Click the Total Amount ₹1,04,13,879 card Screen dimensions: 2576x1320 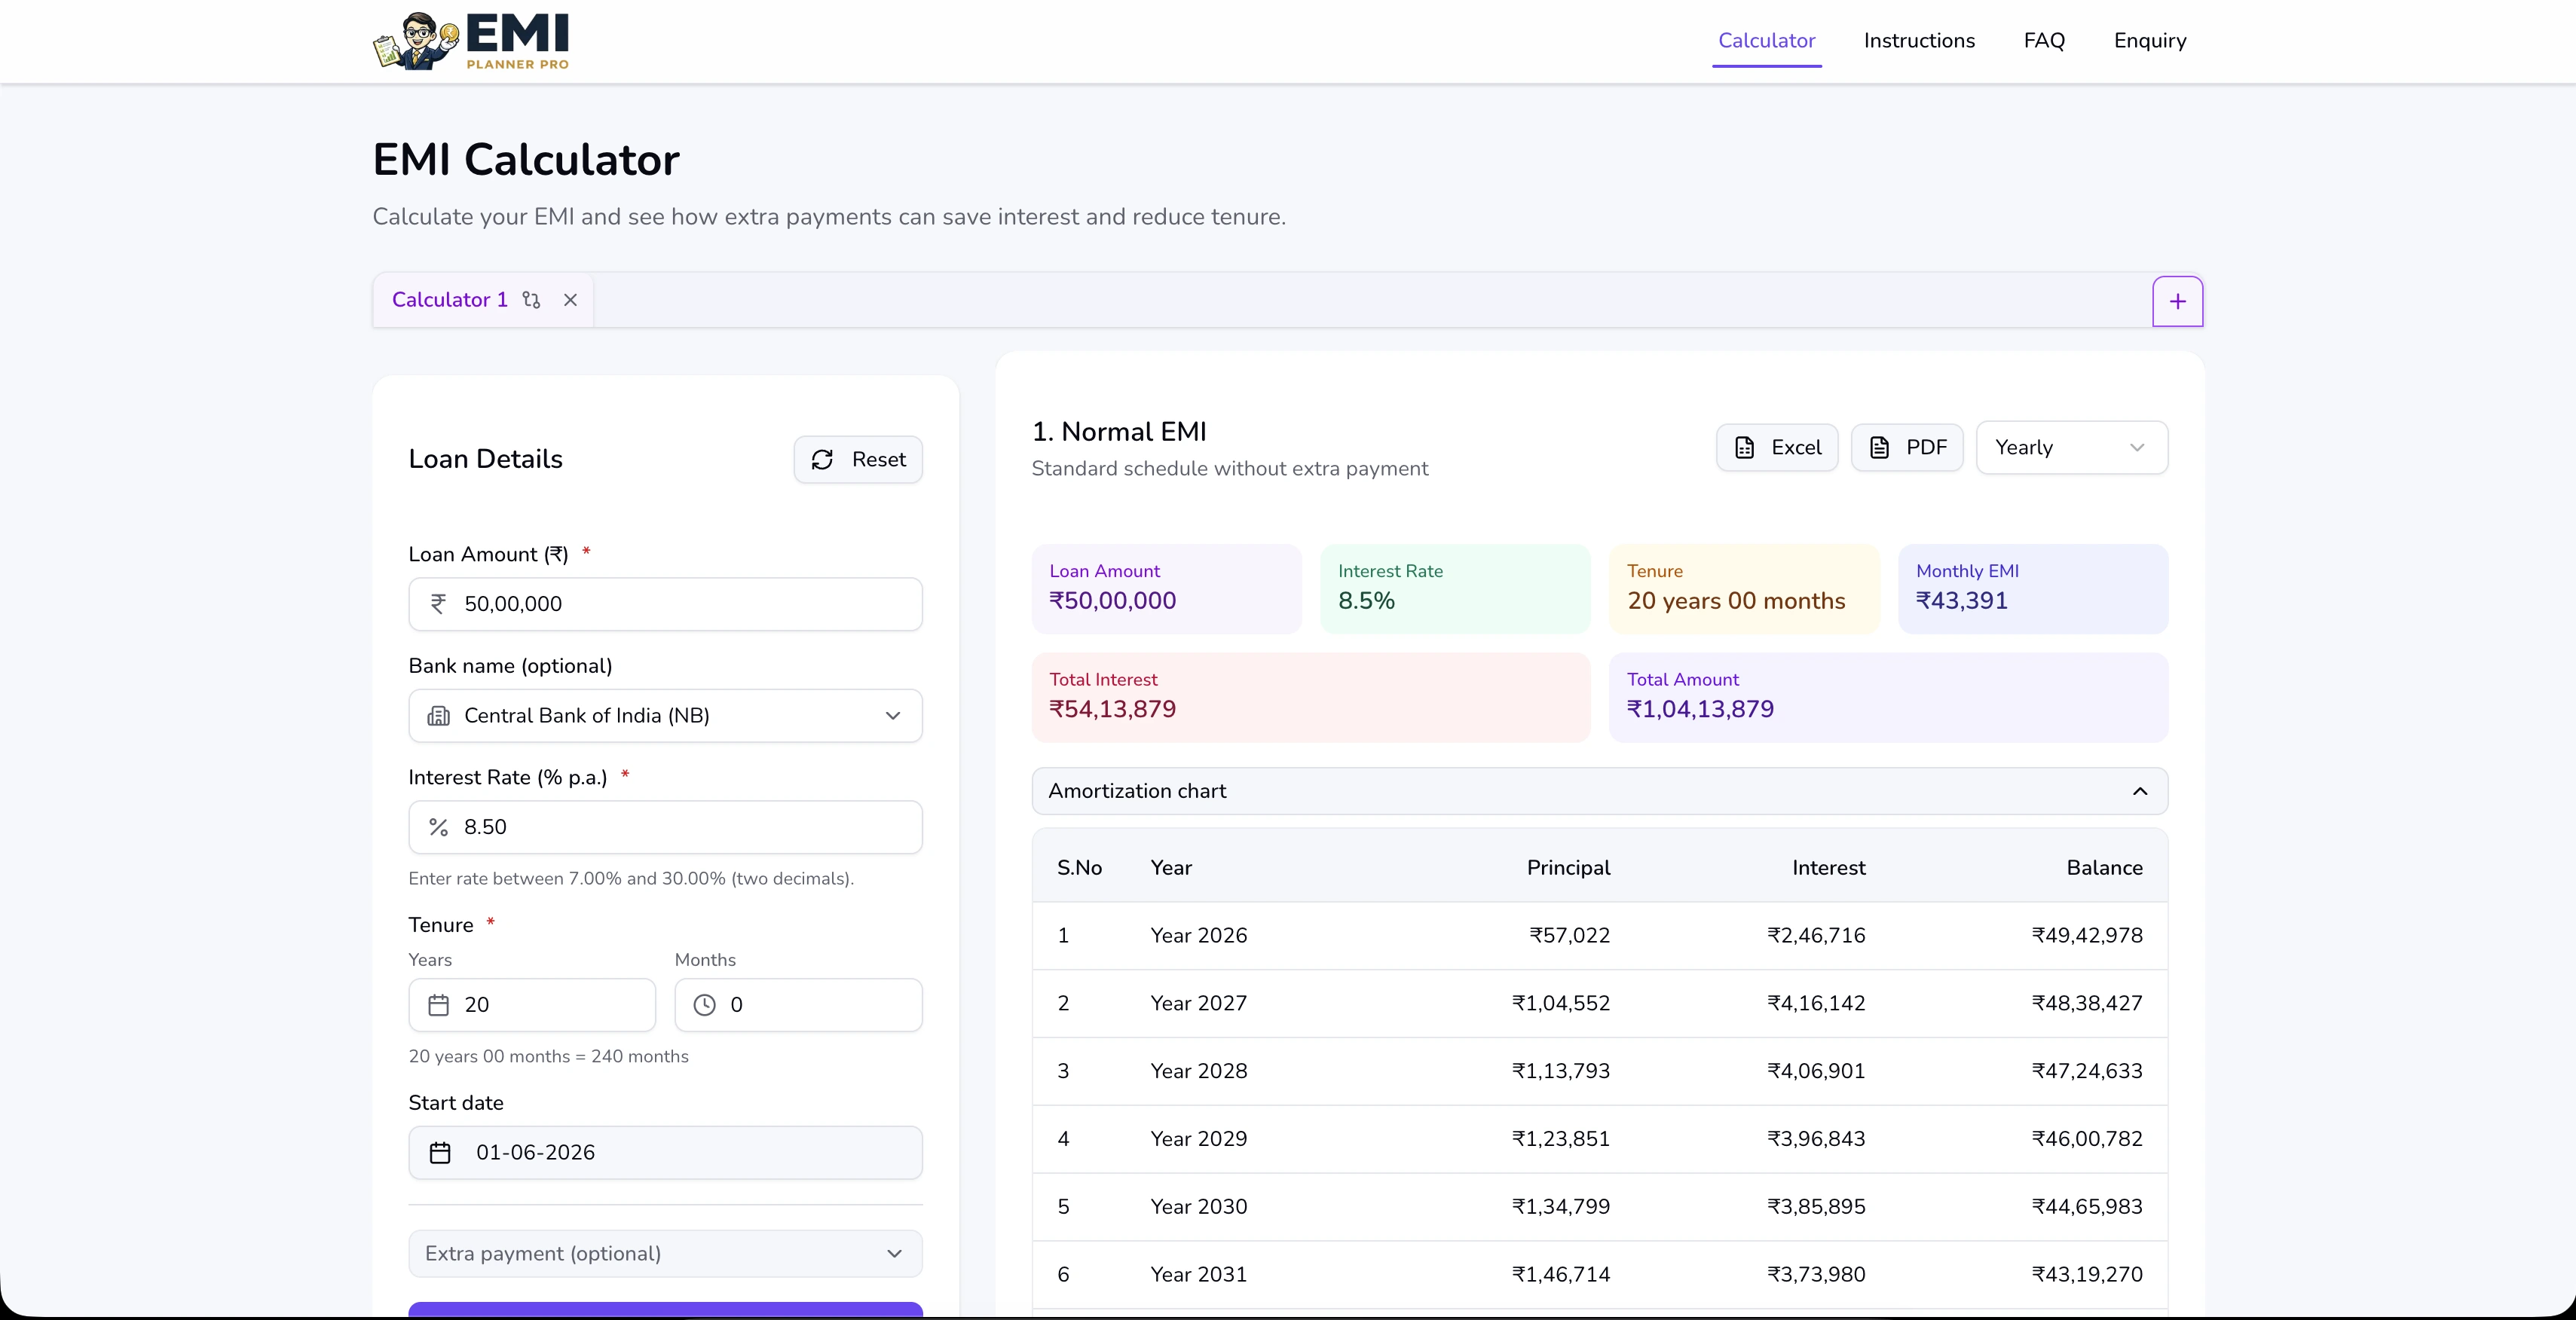pyautogui.click(x=1888, y=698)
